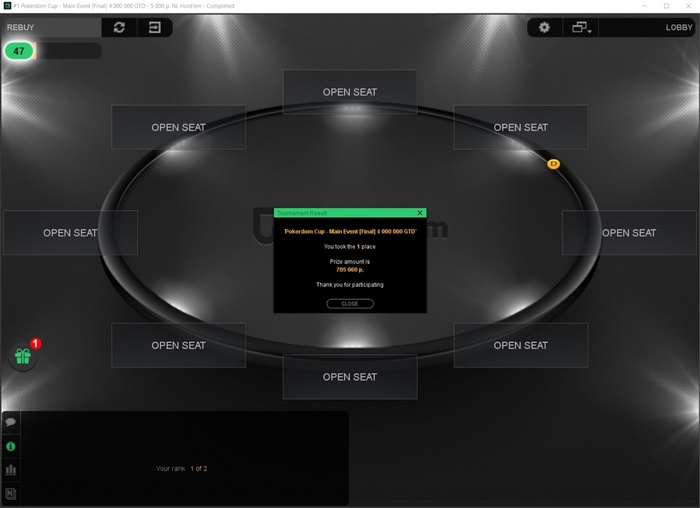
Task: Open settings via the gear icon
Action: click(x=544, y=28)
